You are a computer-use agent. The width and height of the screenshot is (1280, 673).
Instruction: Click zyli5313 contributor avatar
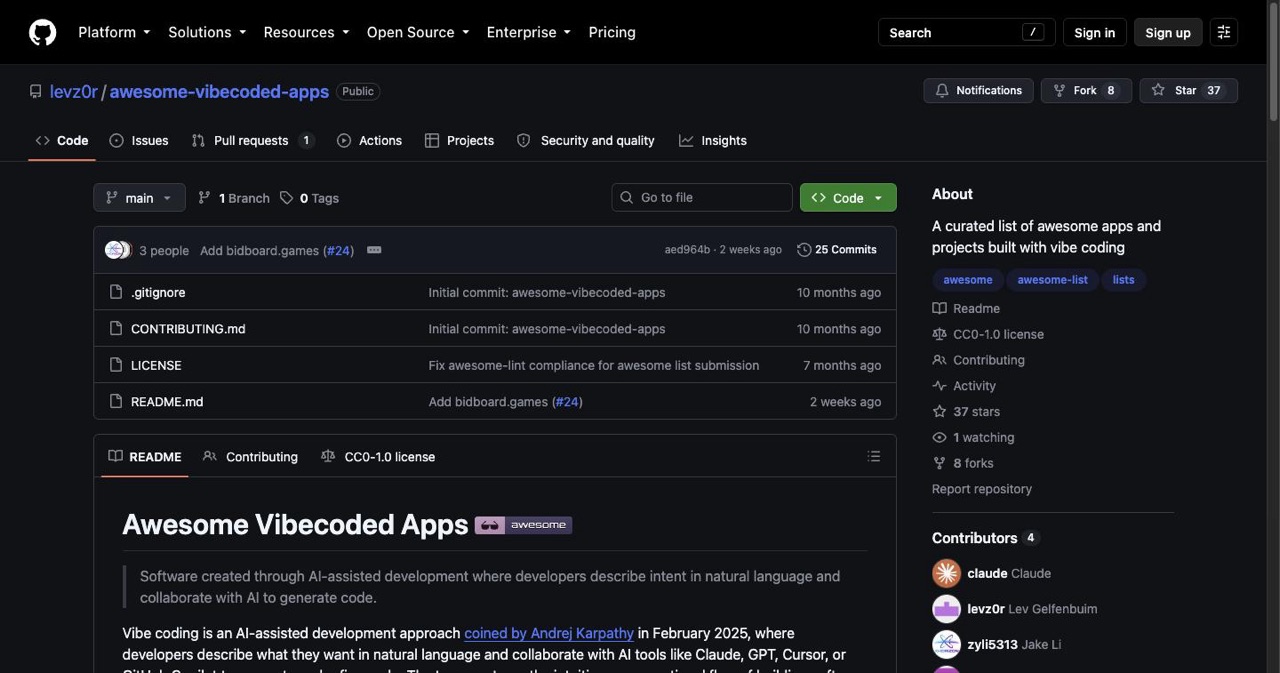[x=946, y=645]
